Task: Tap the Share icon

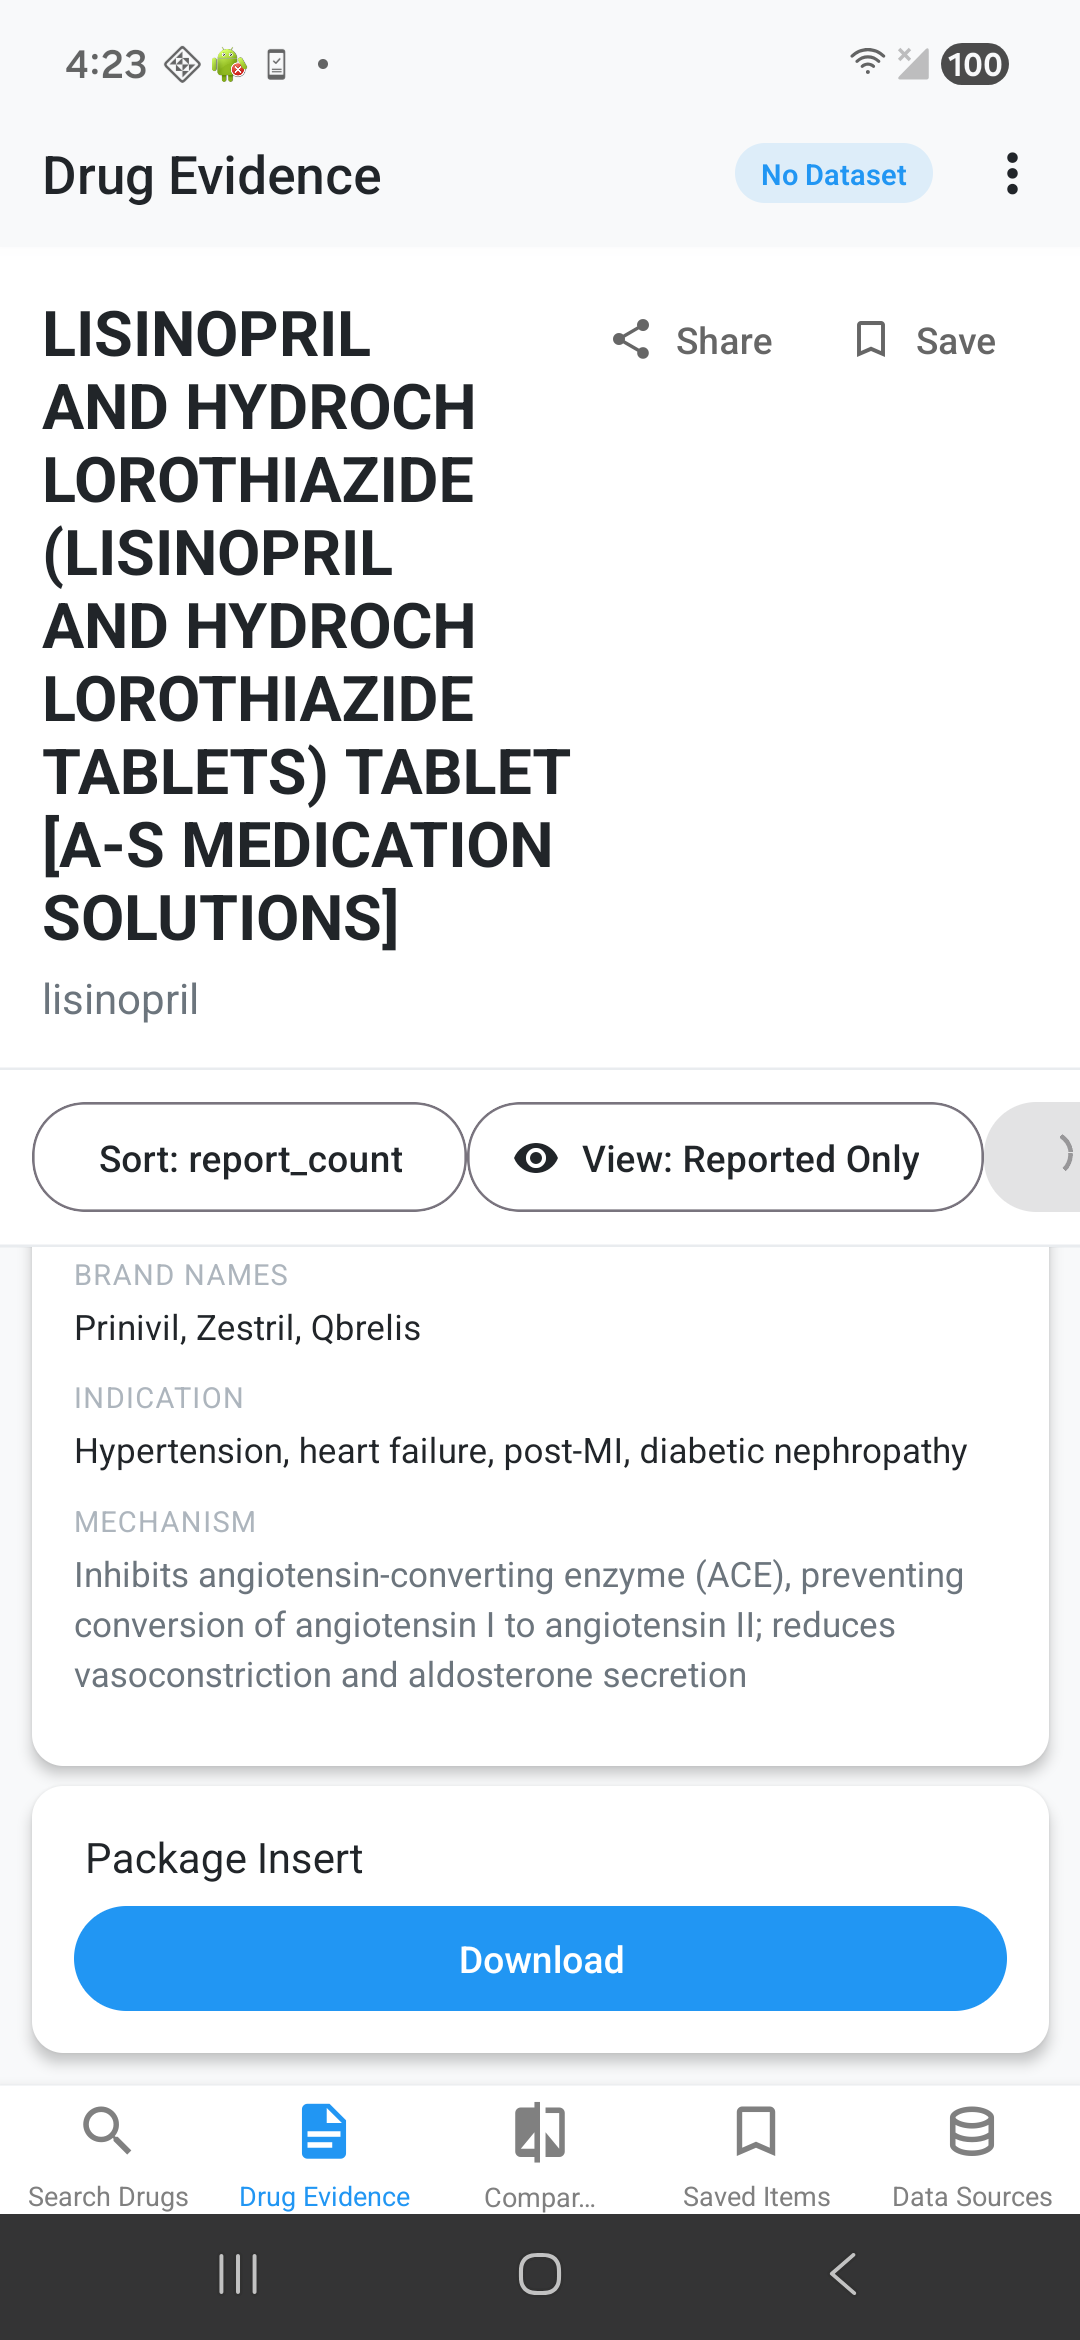Action: click(632, 340)
